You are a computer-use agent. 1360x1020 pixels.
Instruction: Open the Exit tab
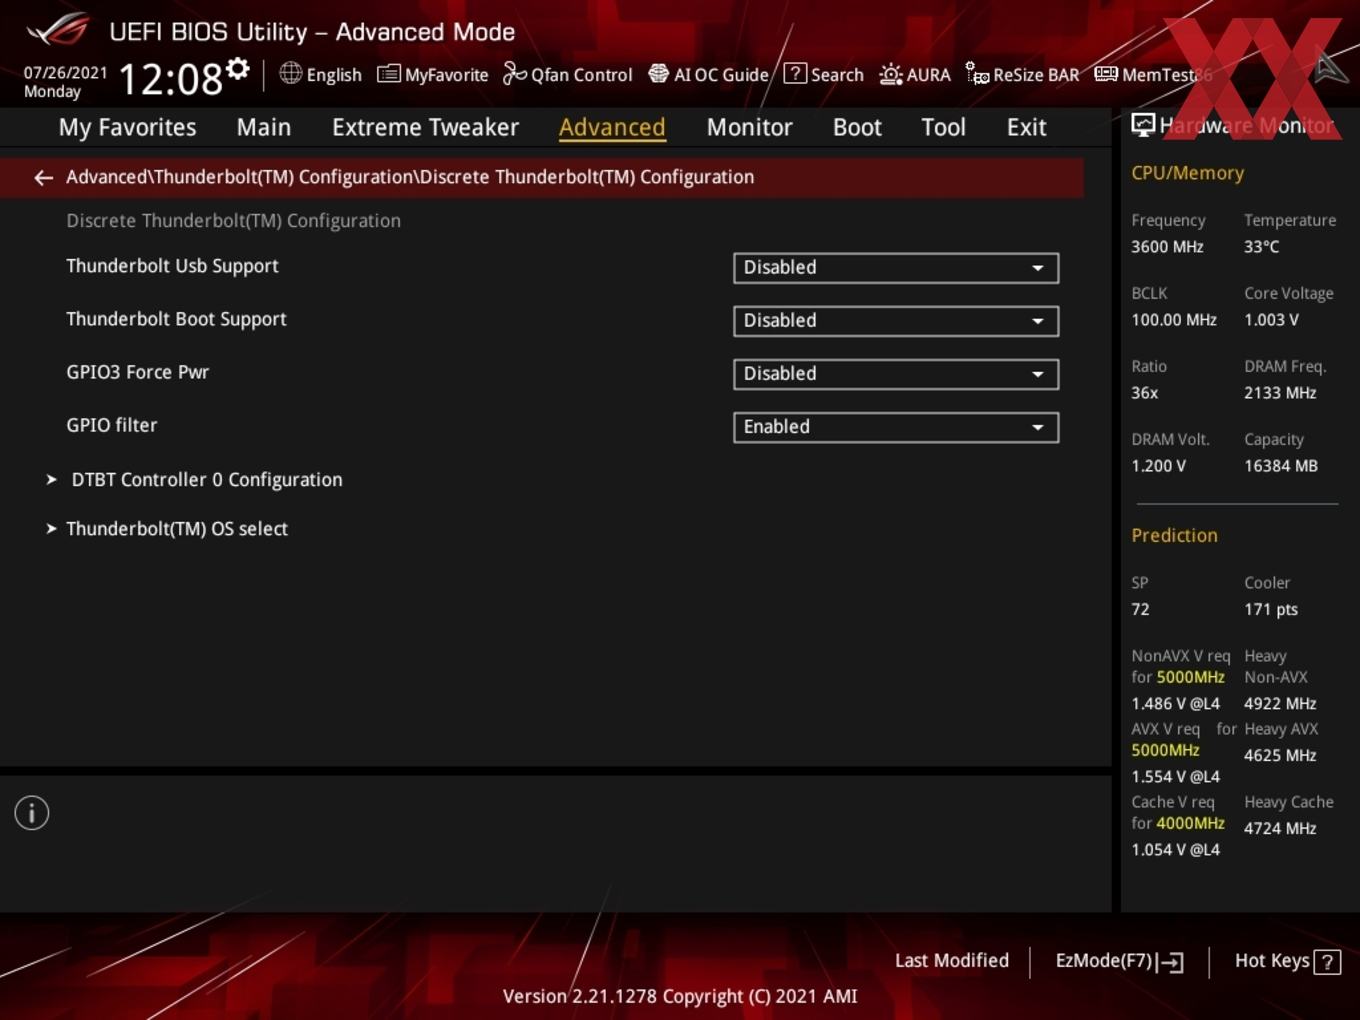(x=1026, y=128)
